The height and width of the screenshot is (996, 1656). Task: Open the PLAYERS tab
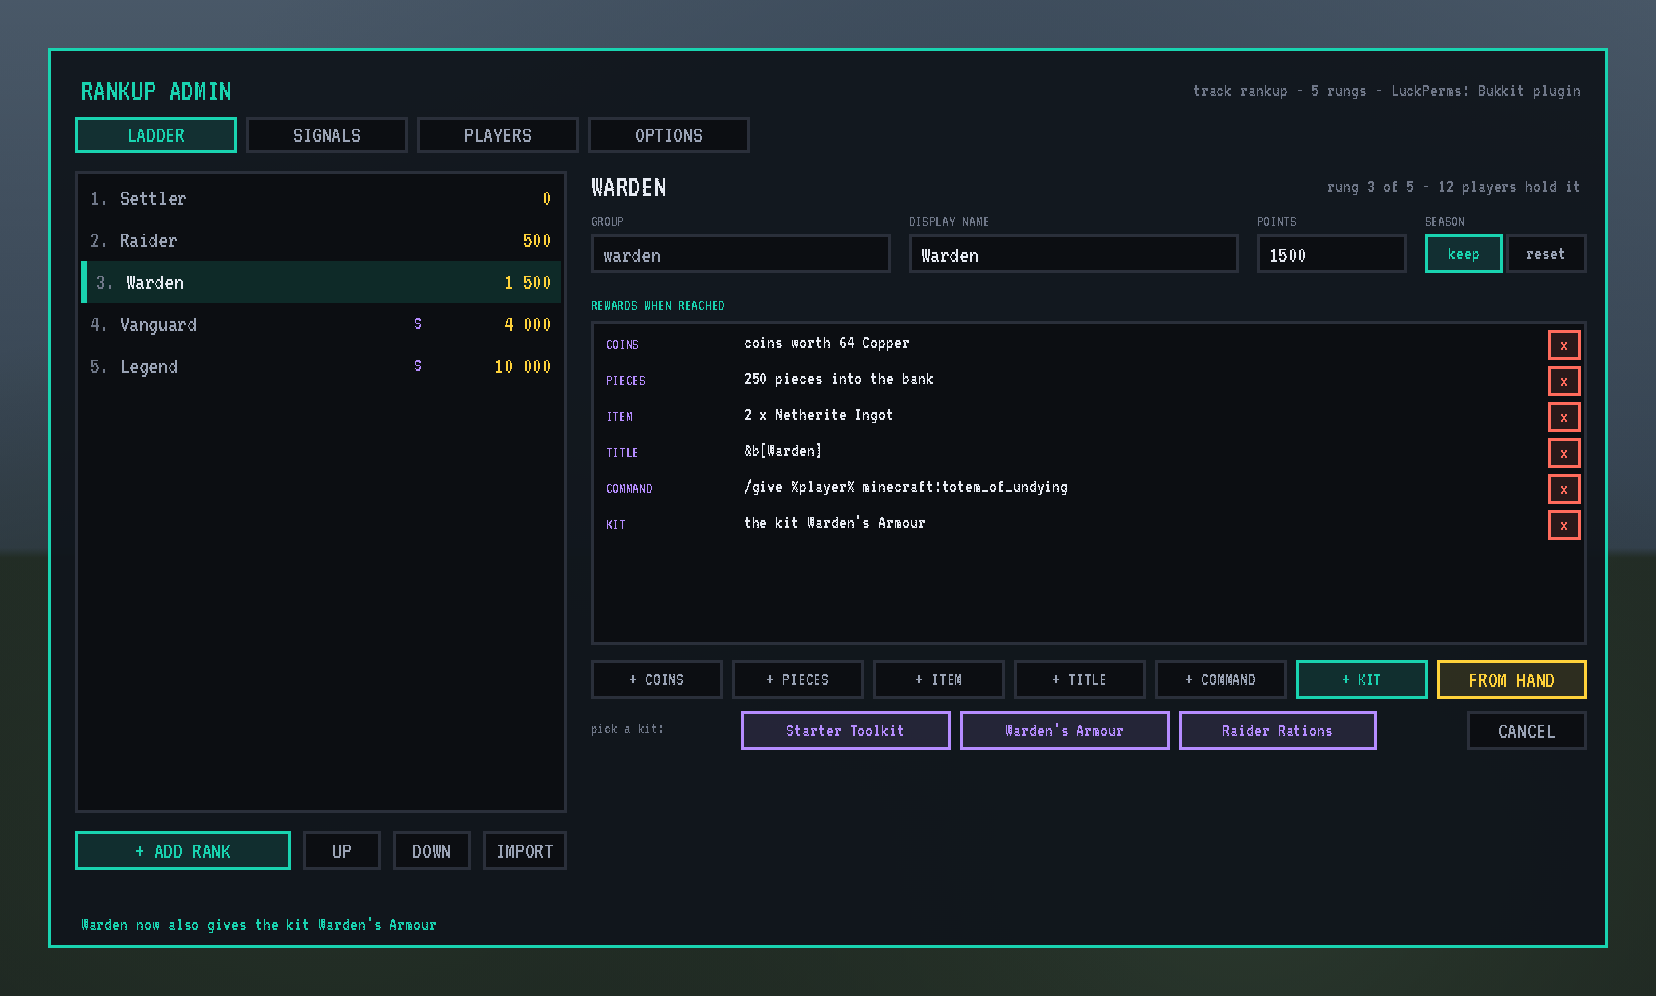(498, 135)
